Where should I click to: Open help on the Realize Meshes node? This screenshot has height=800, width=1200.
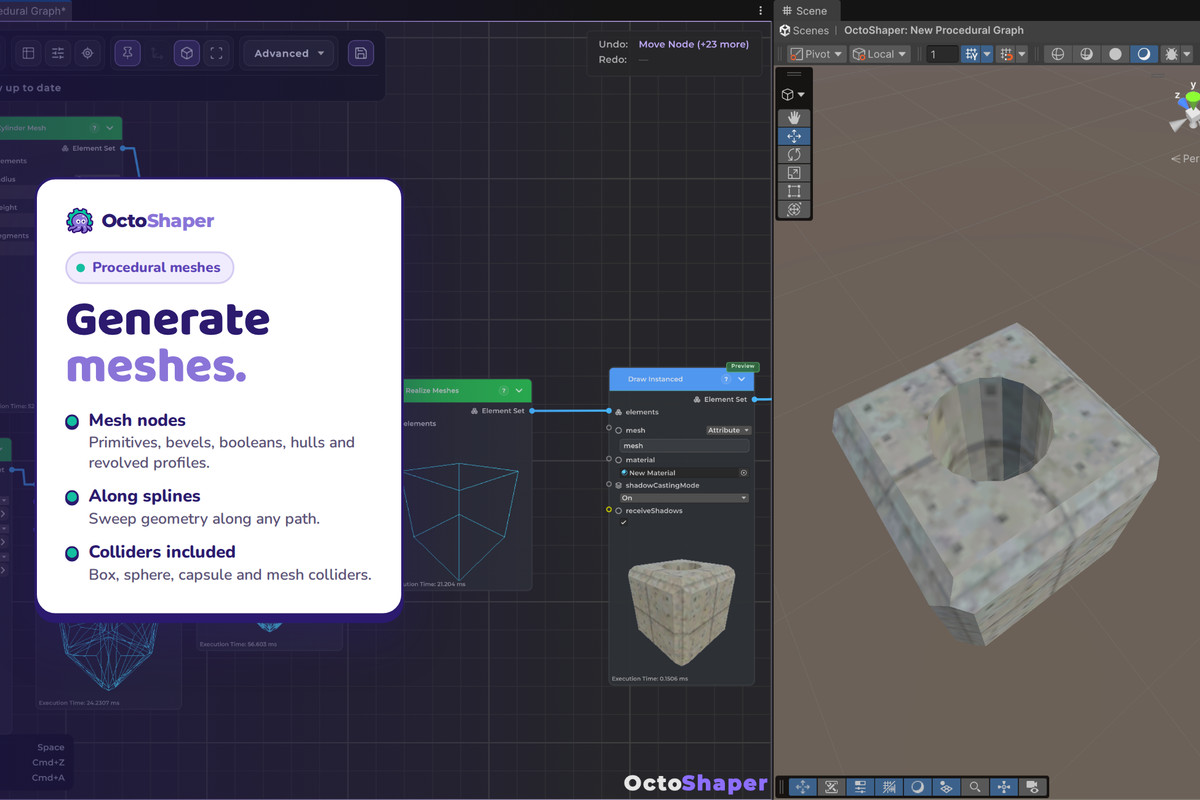click(x=504, y=391)
